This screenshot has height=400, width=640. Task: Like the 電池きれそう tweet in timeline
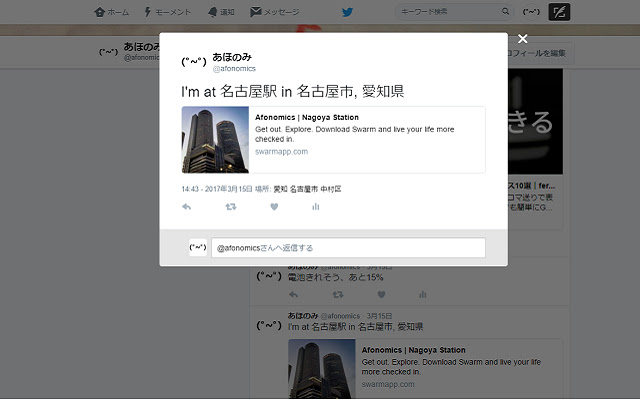tap(381, 294)
